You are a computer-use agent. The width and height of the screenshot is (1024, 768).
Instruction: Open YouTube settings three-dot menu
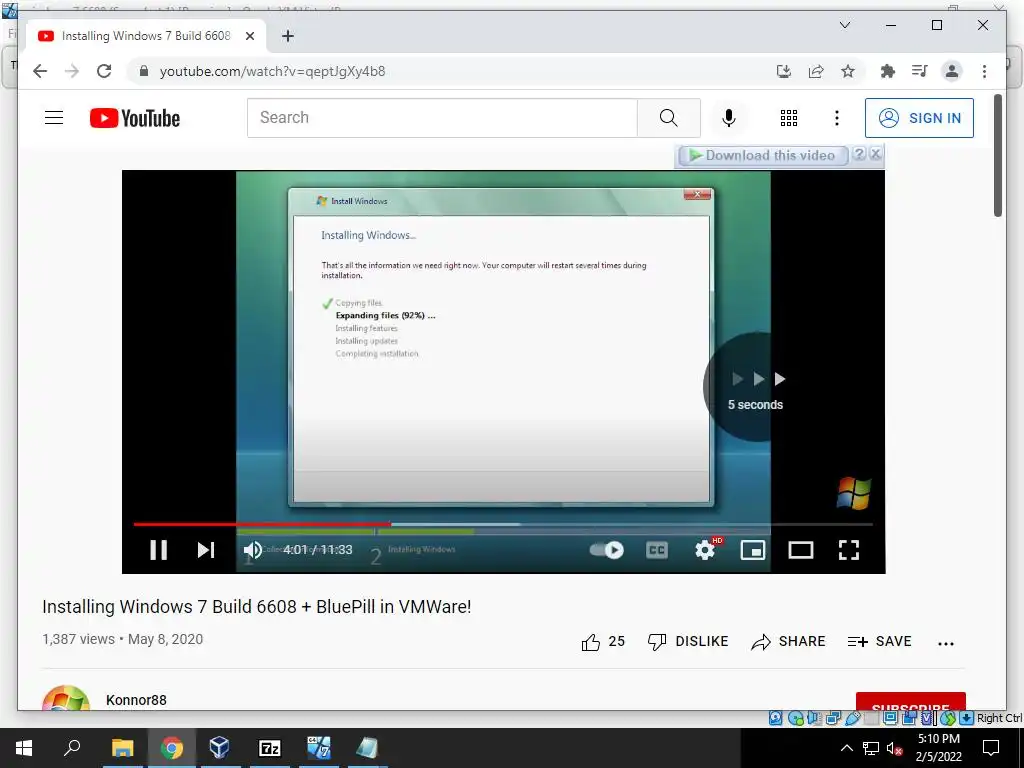click(x=837, y=118)
